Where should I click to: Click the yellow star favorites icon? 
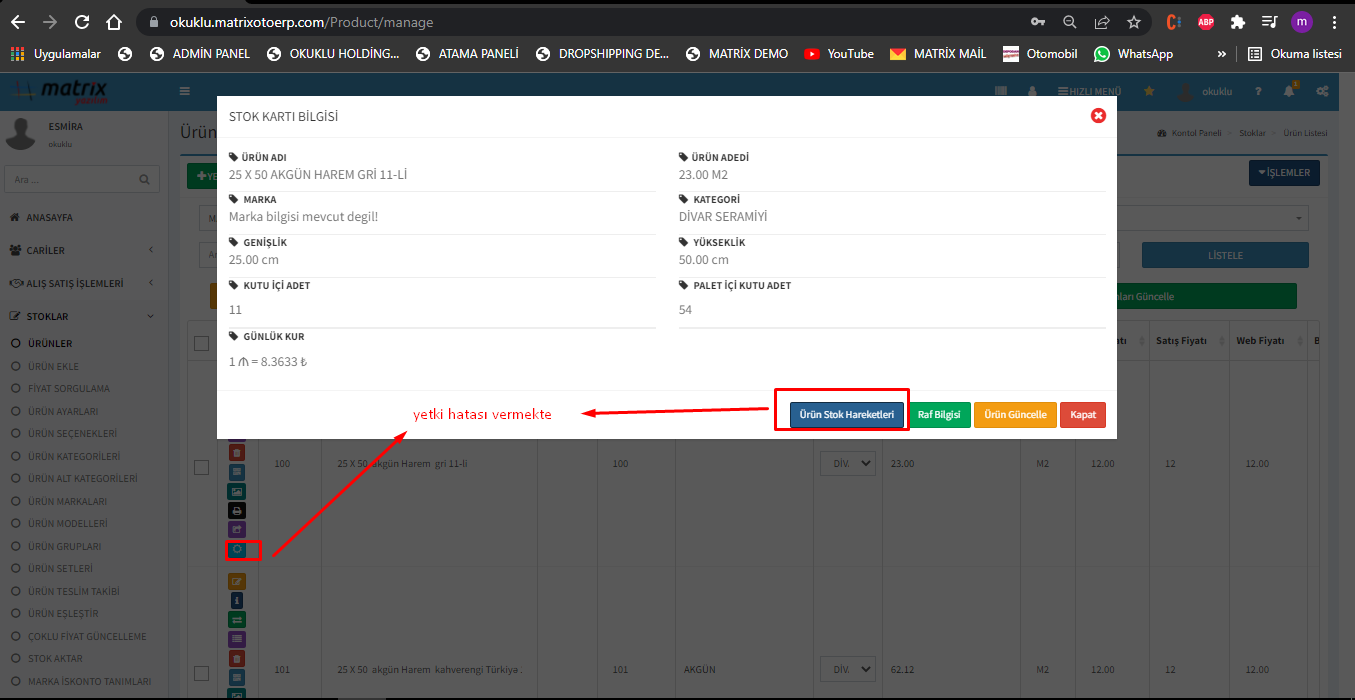tap(1149, 91)
